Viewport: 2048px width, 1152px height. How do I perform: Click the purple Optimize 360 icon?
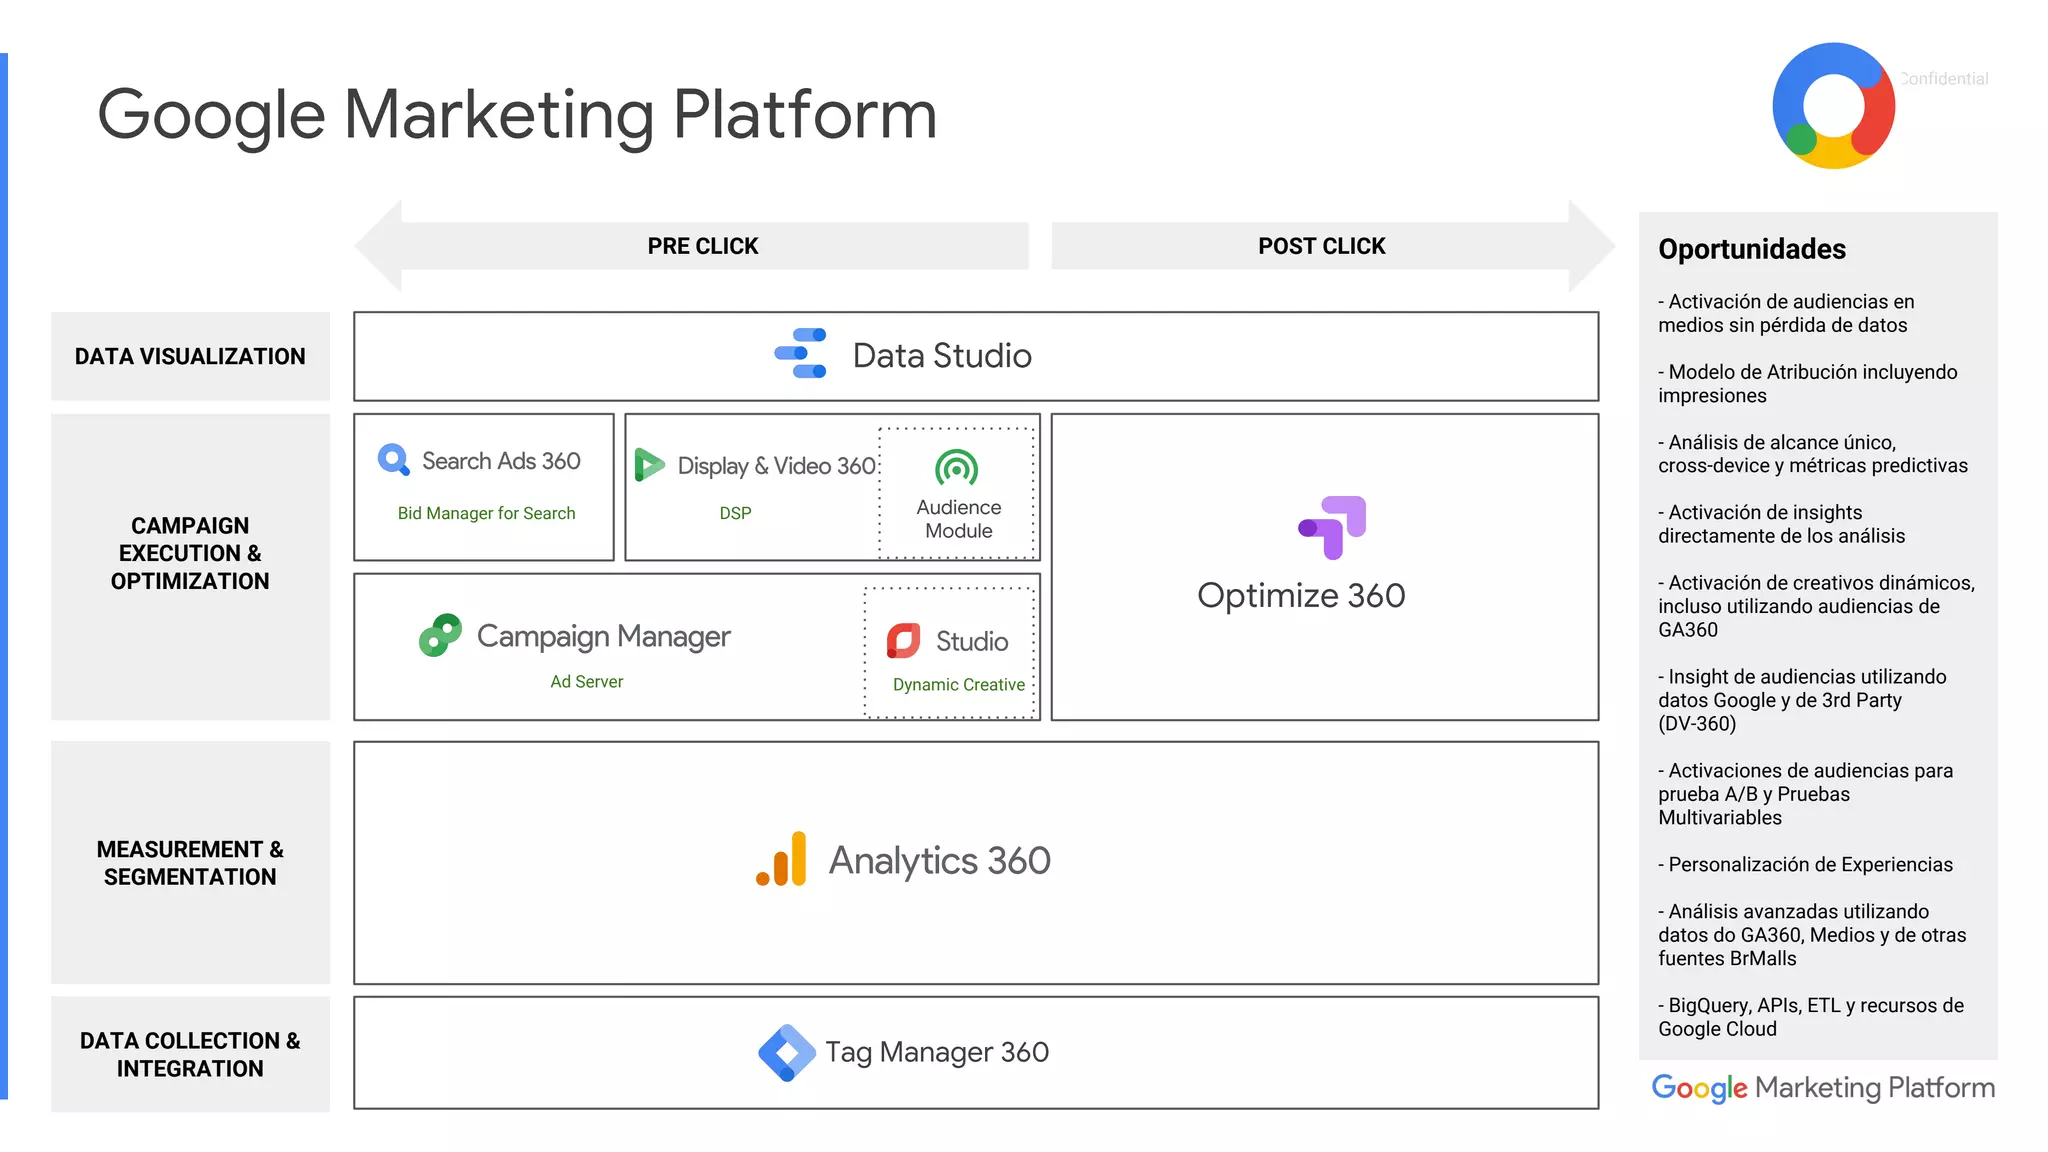[x=1332, y=527]
